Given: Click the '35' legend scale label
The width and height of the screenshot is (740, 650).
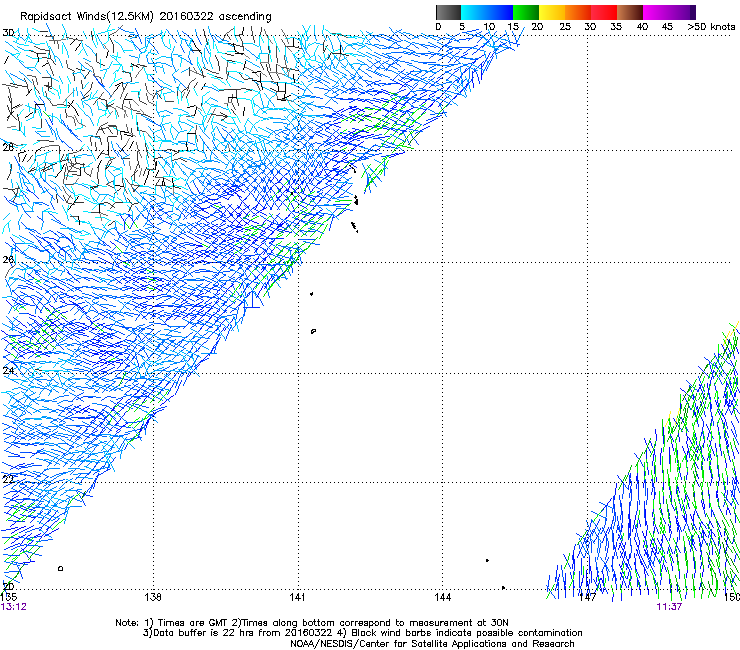Looking at the screenshot, I should pyautogui.click(x=616, y=27).
